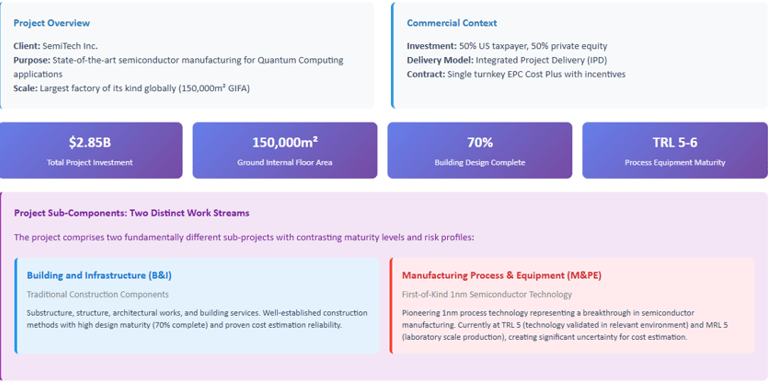
Task: Select the 150,000m² Ground Internal Floor Area card
Action: tap(285, 150)
